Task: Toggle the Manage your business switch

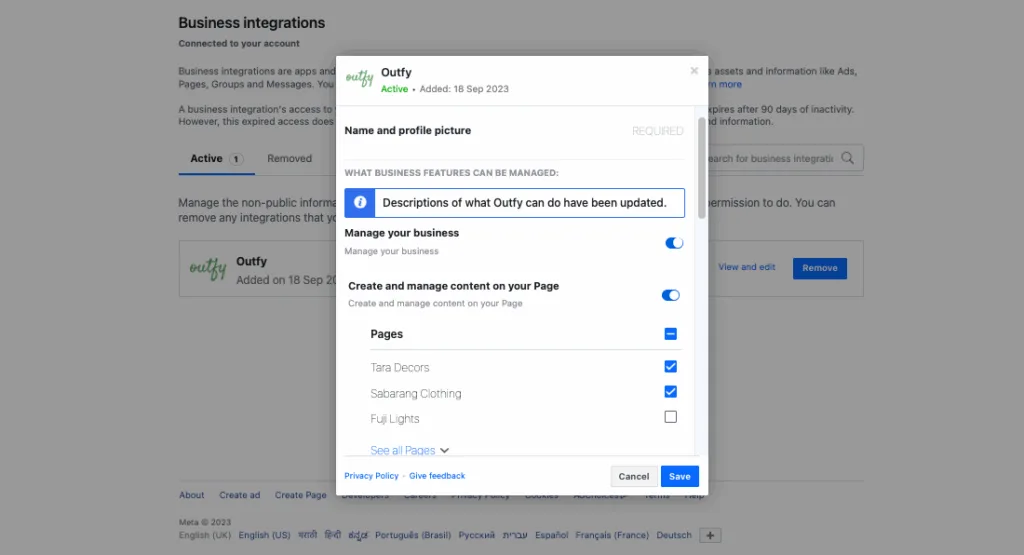Action: (674, 242)
